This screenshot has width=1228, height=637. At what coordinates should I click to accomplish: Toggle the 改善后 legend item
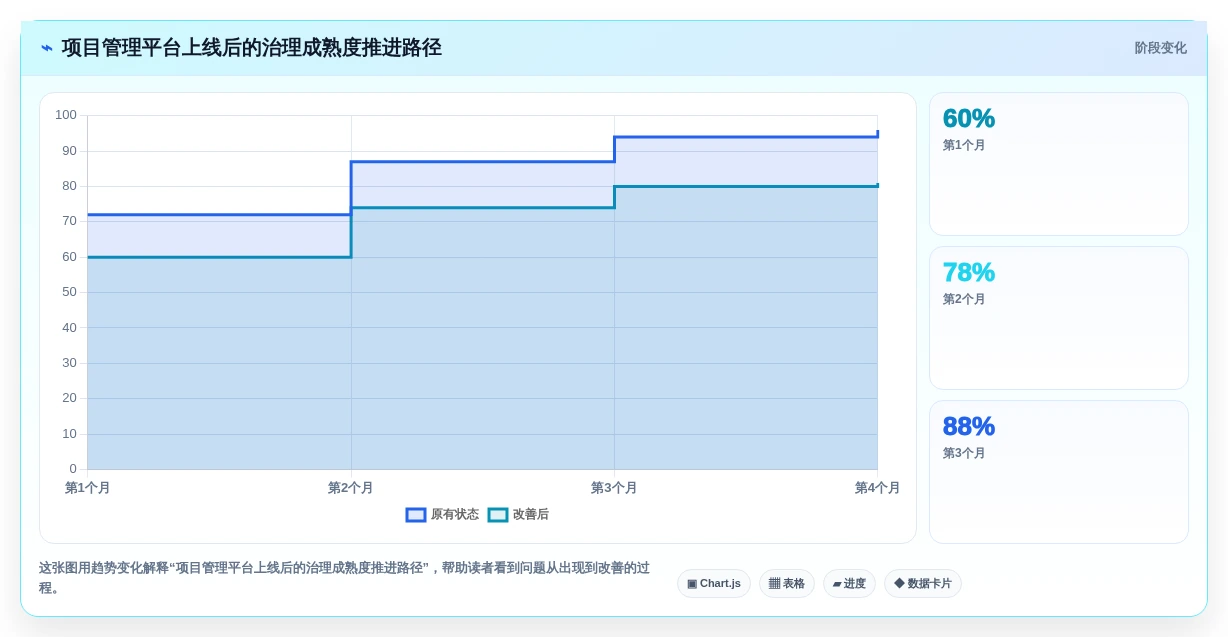pos(518,515)
